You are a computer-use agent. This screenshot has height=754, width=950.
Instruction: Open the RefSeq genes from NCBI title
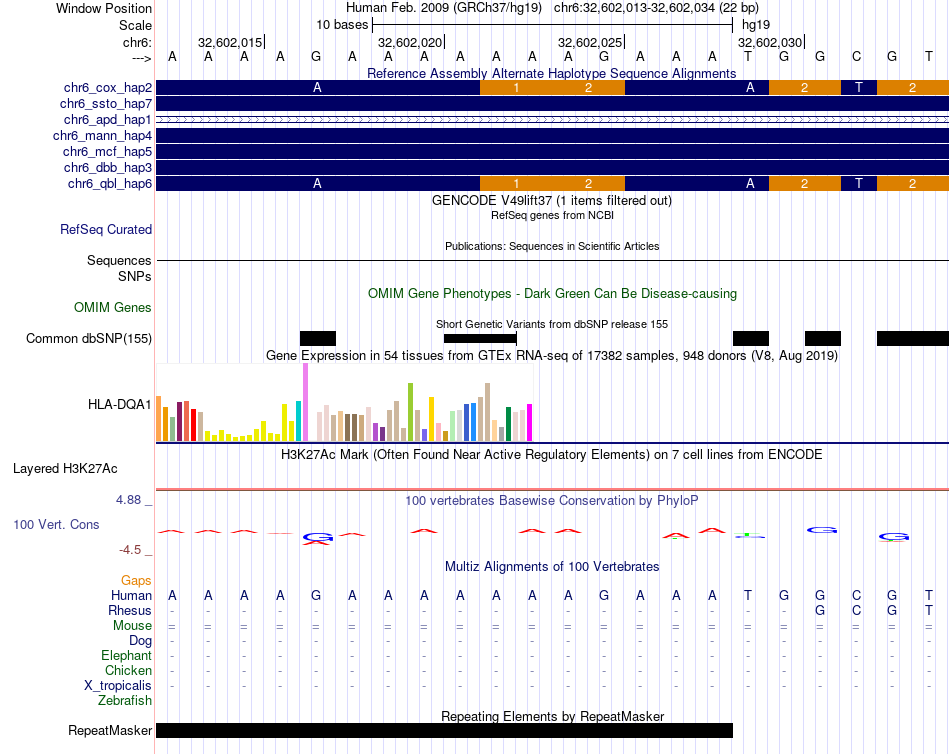point(552,215)
